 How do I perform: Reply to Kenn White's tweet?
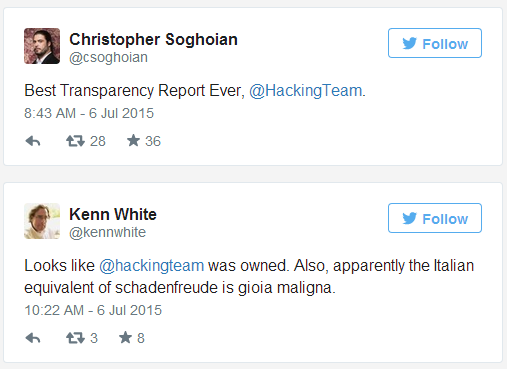tap(33, 338)
